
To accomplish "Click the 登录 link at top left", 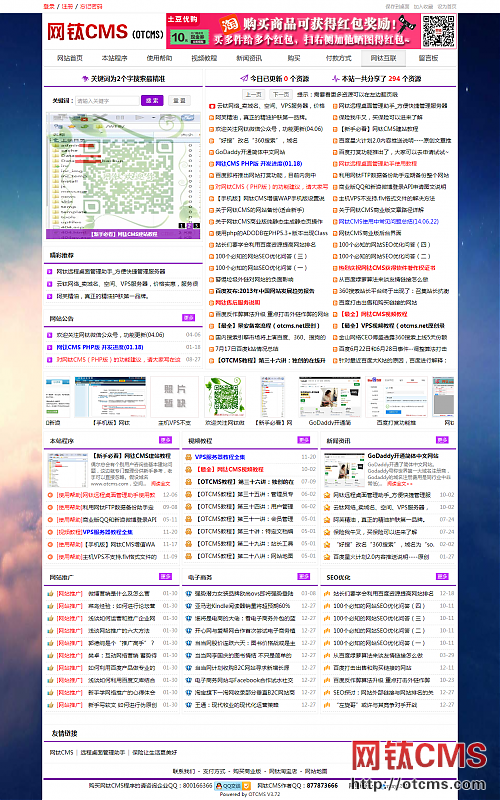I will (x=49, y=7).
